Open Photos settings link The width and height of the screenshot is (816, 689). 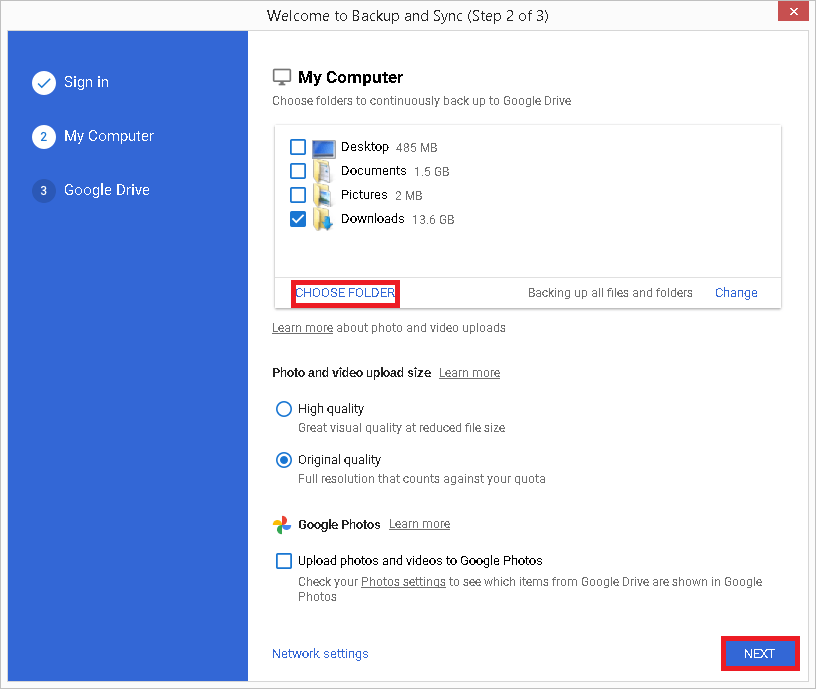point(403,581)
